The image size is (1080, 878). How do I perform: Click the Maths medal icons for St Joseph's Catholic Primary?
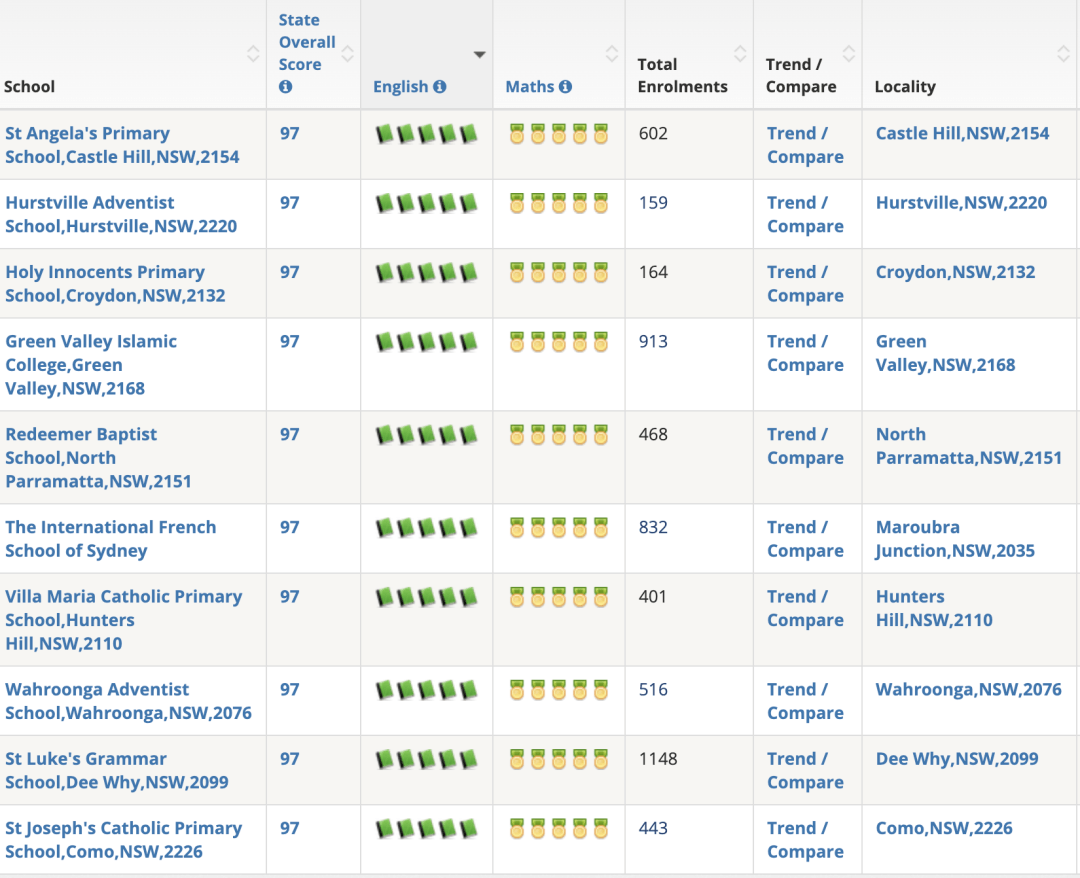click(559, 828)
